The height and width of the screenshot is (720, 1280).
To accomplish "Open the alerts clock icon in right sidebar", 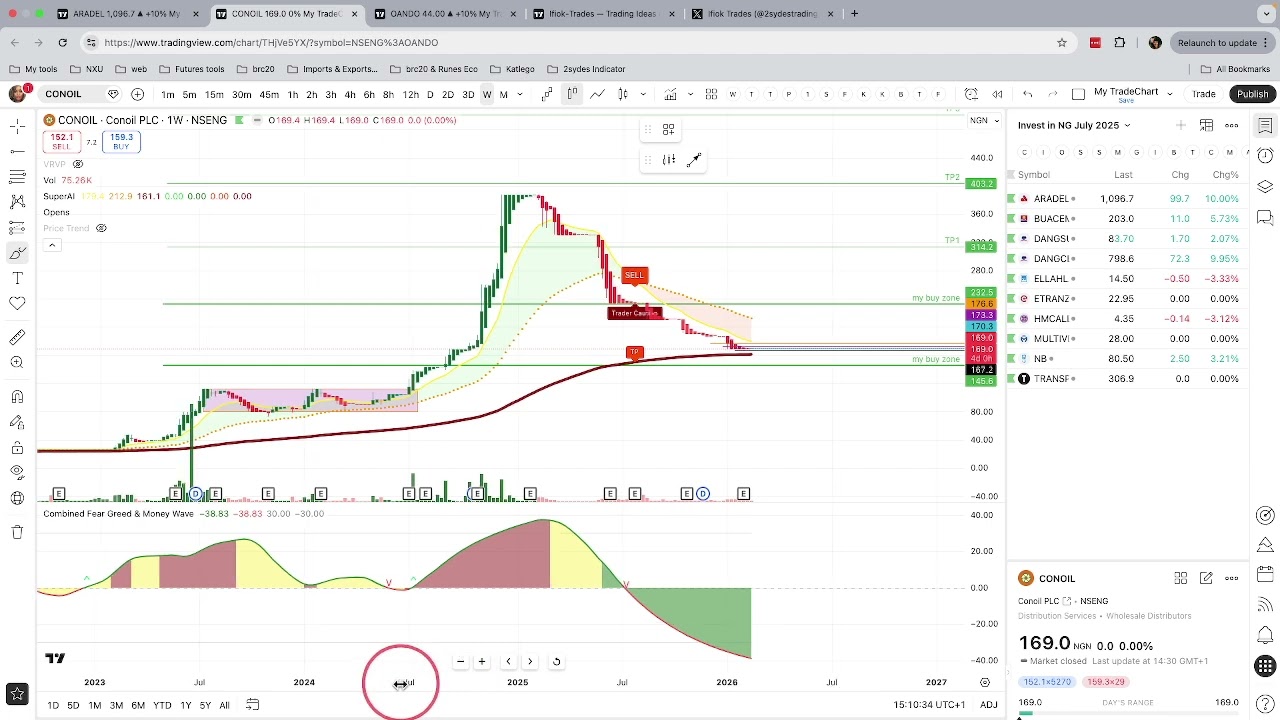I will pyautogui.click(x=1265, y=156).
